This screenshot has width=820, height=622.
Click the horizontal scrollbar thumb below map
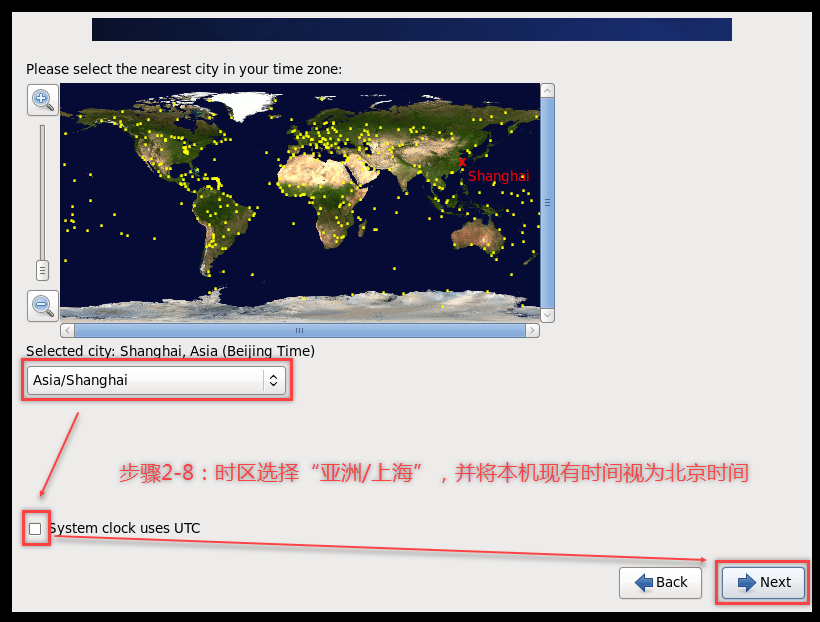(300, 331)
